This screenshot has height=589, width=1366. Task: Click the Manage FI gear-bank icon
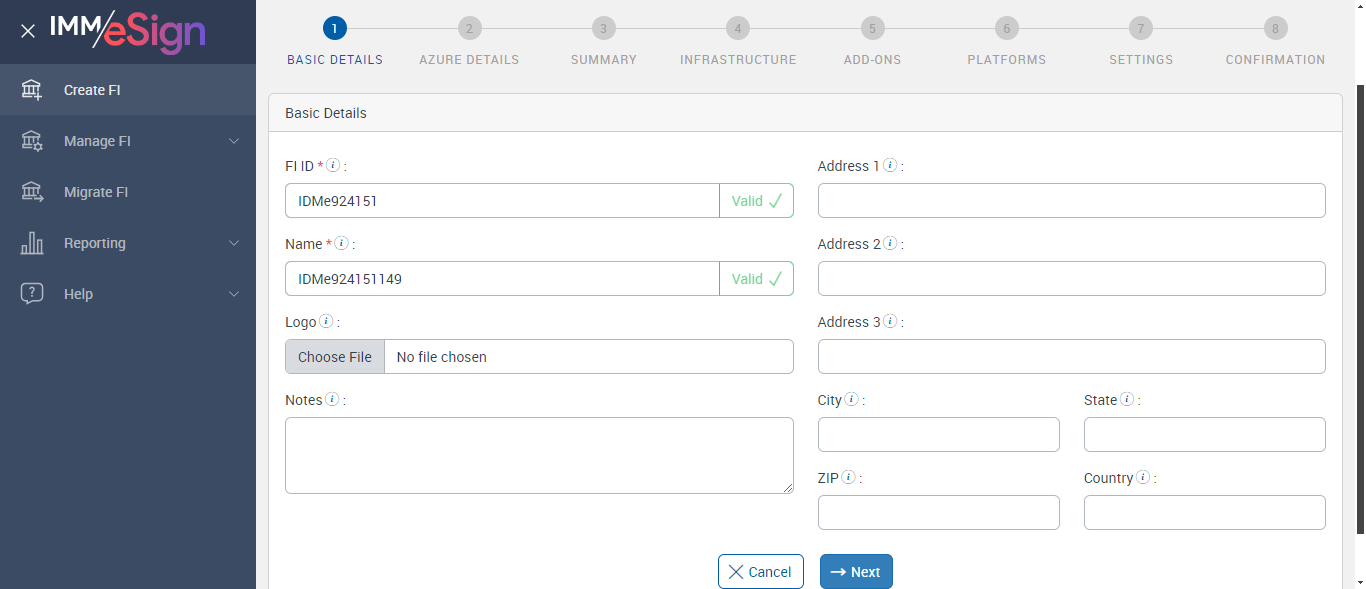tap(32, 141)
